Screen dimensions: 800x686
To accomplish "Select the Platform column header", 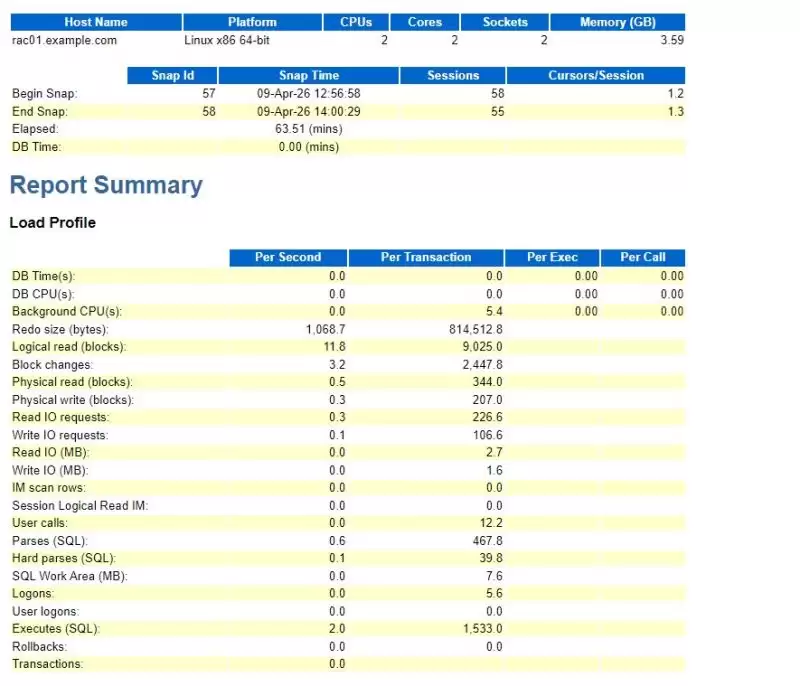I will 253,22.
